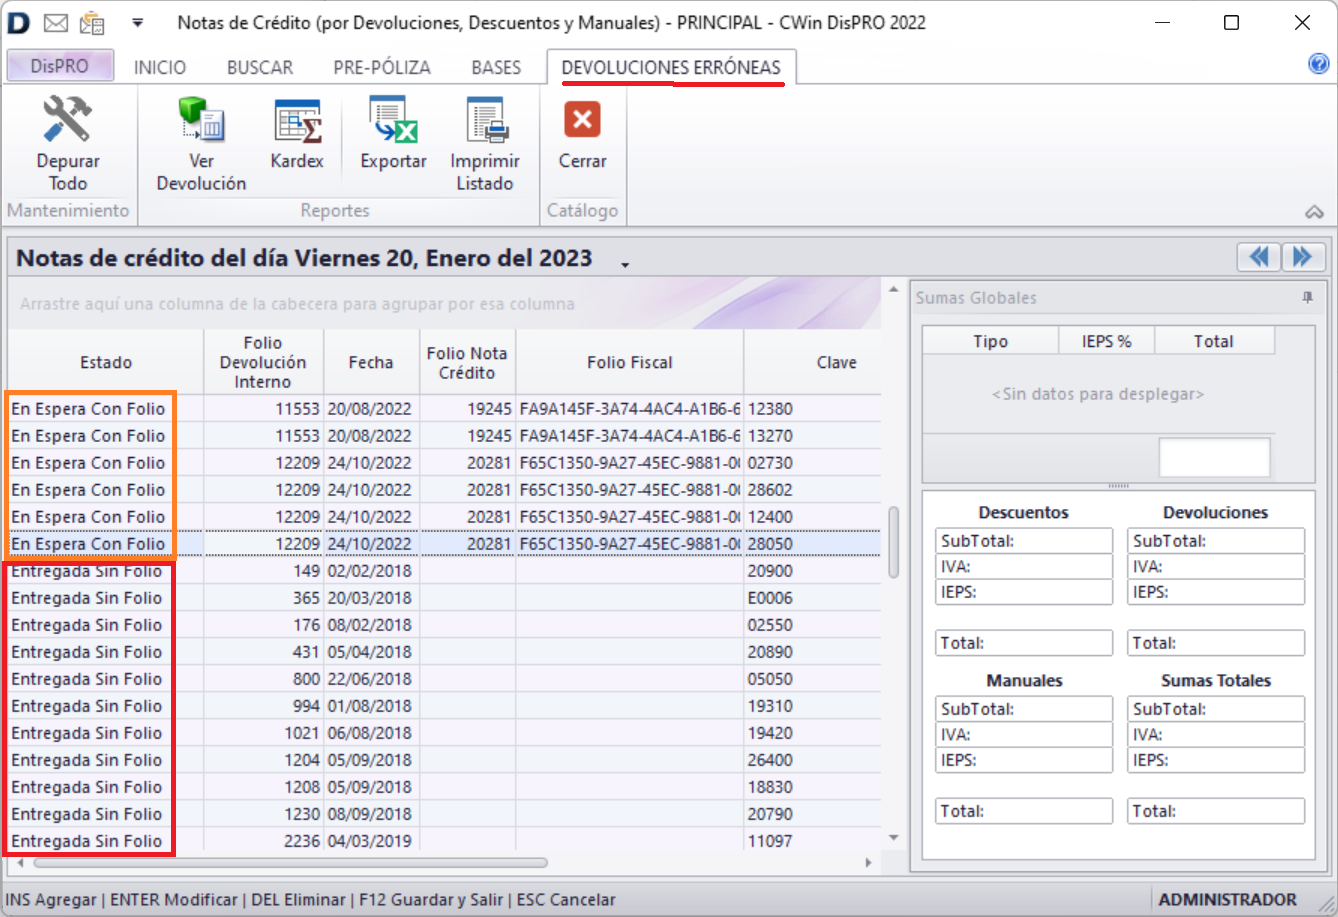Open quick access toolbar customize dropdown
This screenshot has height=917, width=1338.
(x=138, y=22)
